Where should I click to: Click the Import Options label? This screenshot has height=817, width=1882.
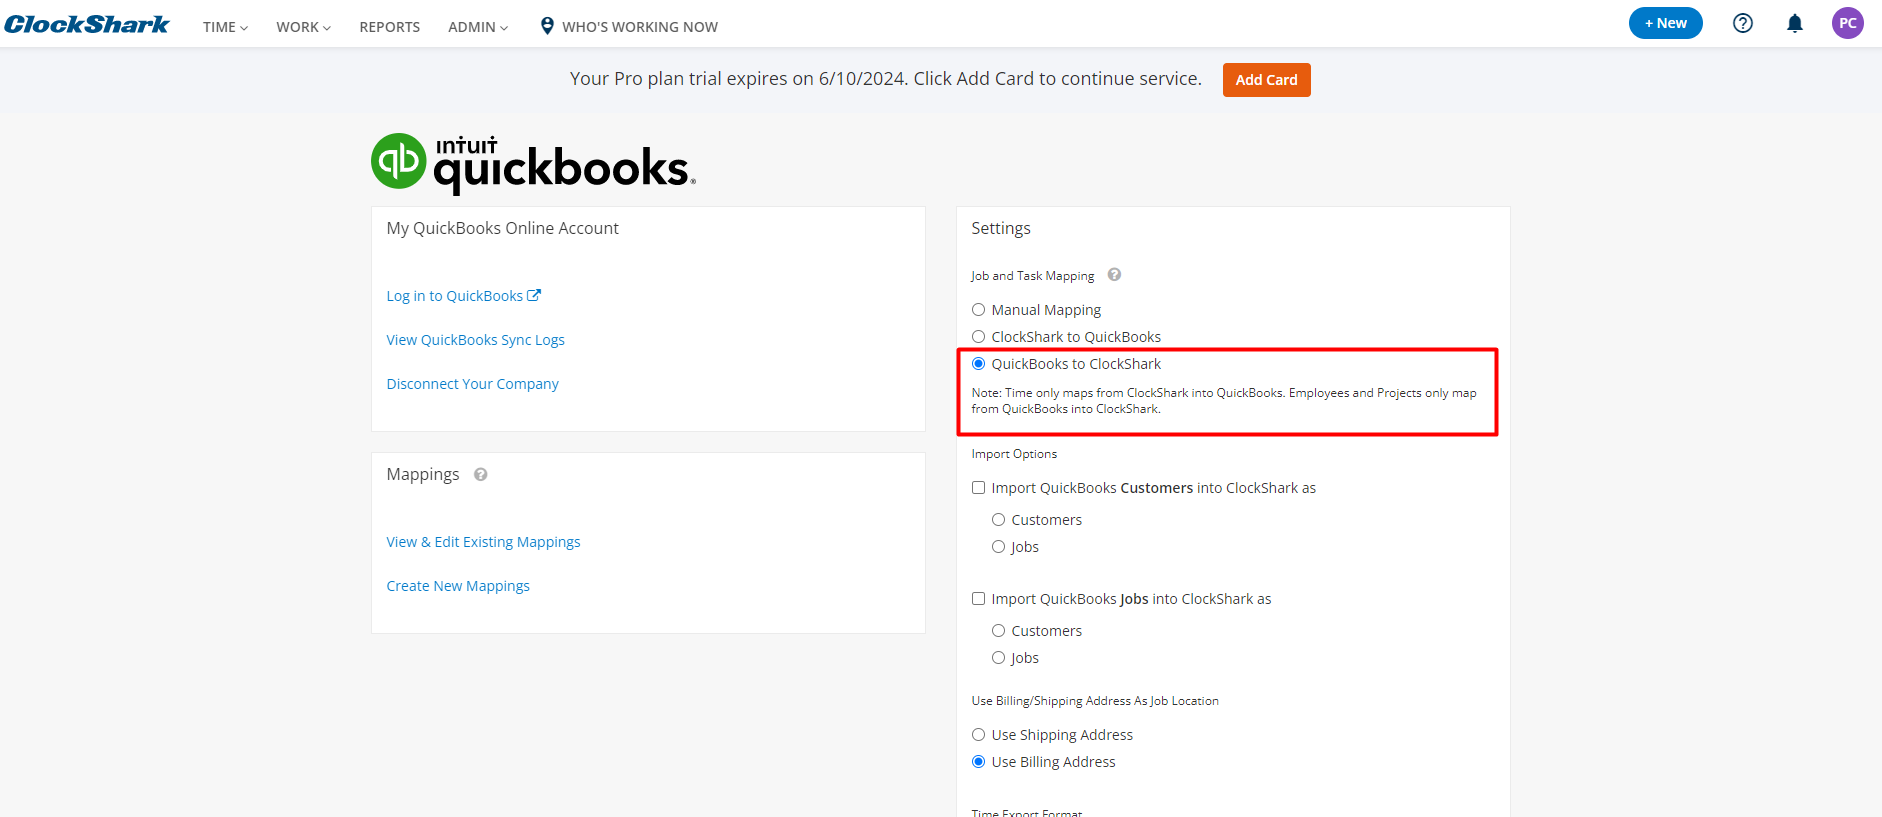(x=1014, y=454)
